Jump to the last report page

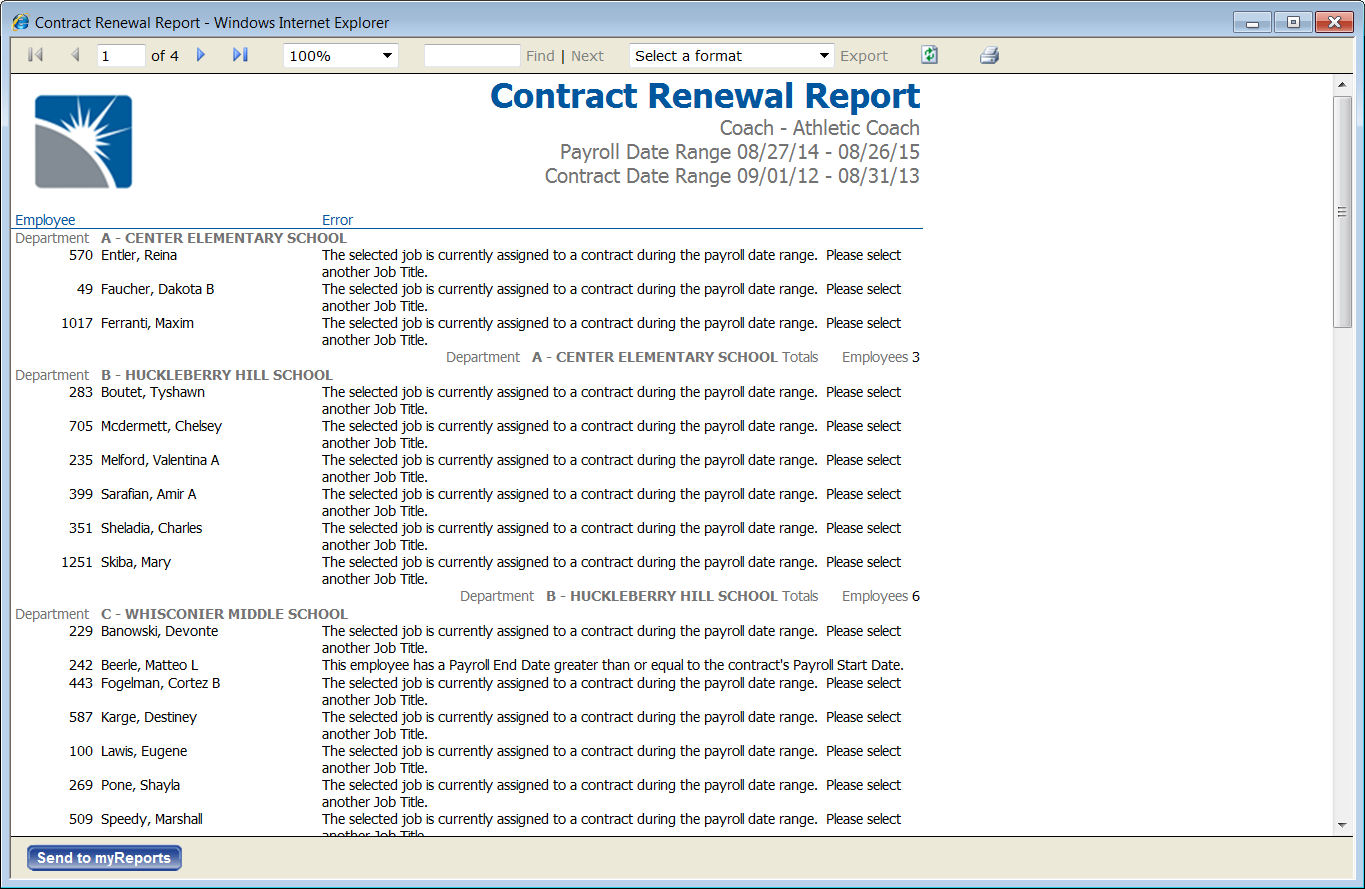pyautogui.click(x=240, y=55)
